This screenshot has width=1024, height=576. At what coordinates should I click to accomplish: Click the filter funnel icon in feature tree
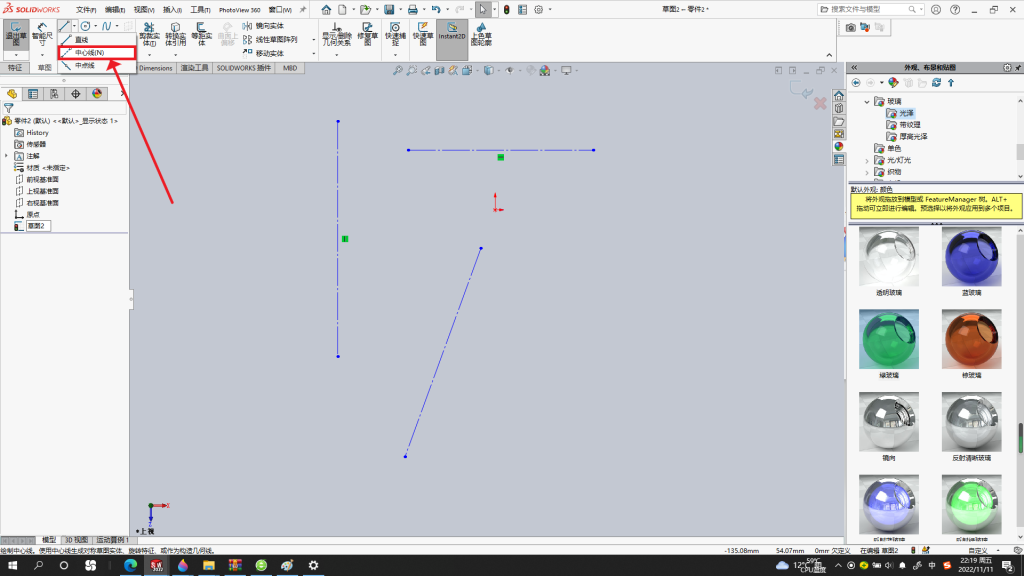8,108
